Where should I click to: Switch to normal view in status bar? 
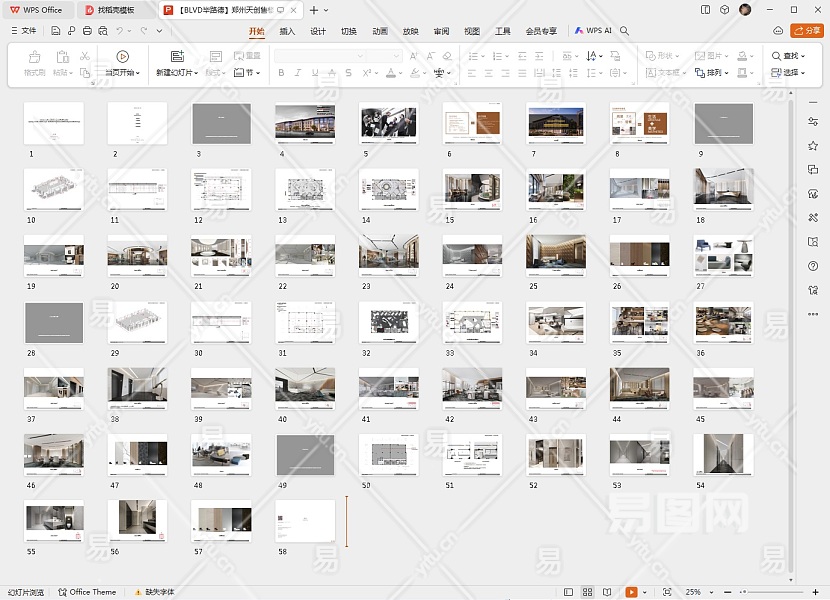tap(568, 592)
